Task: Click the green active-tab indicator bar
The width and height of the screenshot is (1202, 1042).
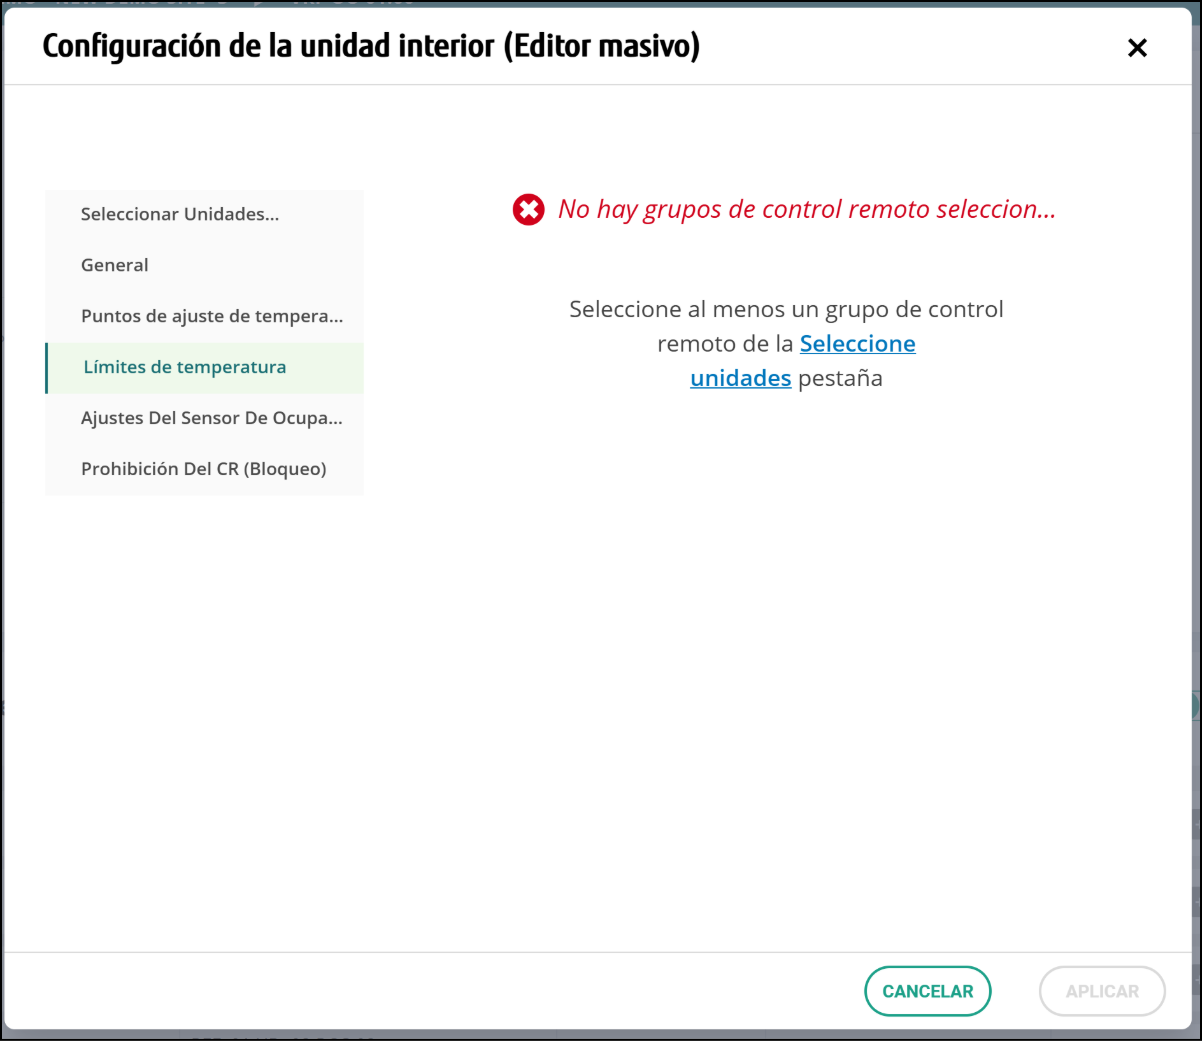Action: click(x=47, y=368)
